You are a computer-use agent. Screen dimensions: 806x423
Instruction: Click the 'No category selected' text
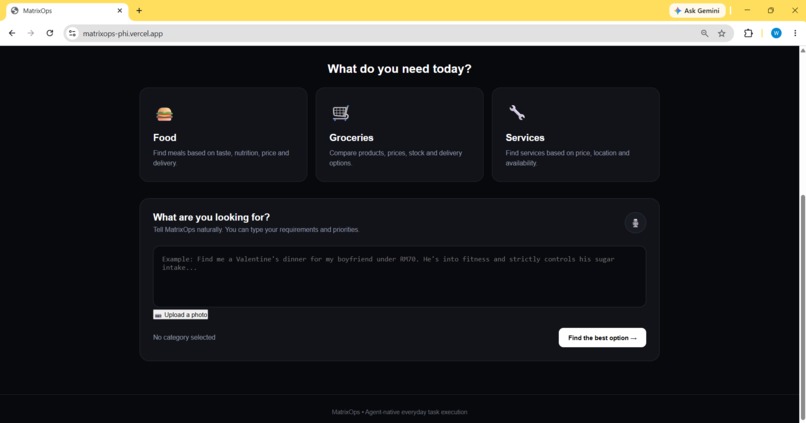coord(184,338)
